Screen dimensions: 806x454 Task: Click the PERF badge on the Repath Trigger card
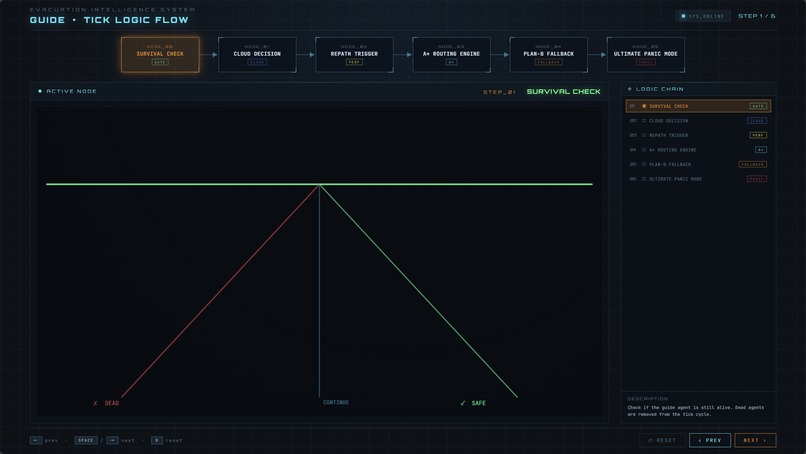click(354, 62)
